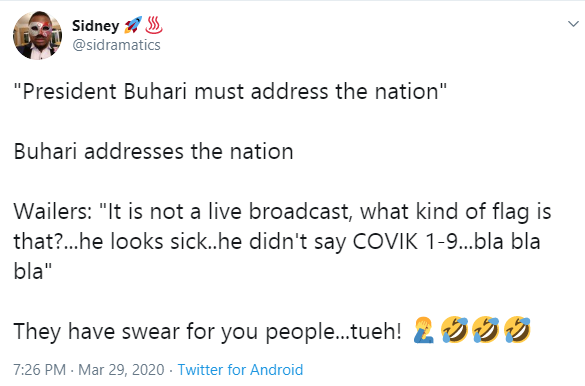585x386 pixels.
Task: Click the middle rolling-laughing emoji
Action: (486, 330)
